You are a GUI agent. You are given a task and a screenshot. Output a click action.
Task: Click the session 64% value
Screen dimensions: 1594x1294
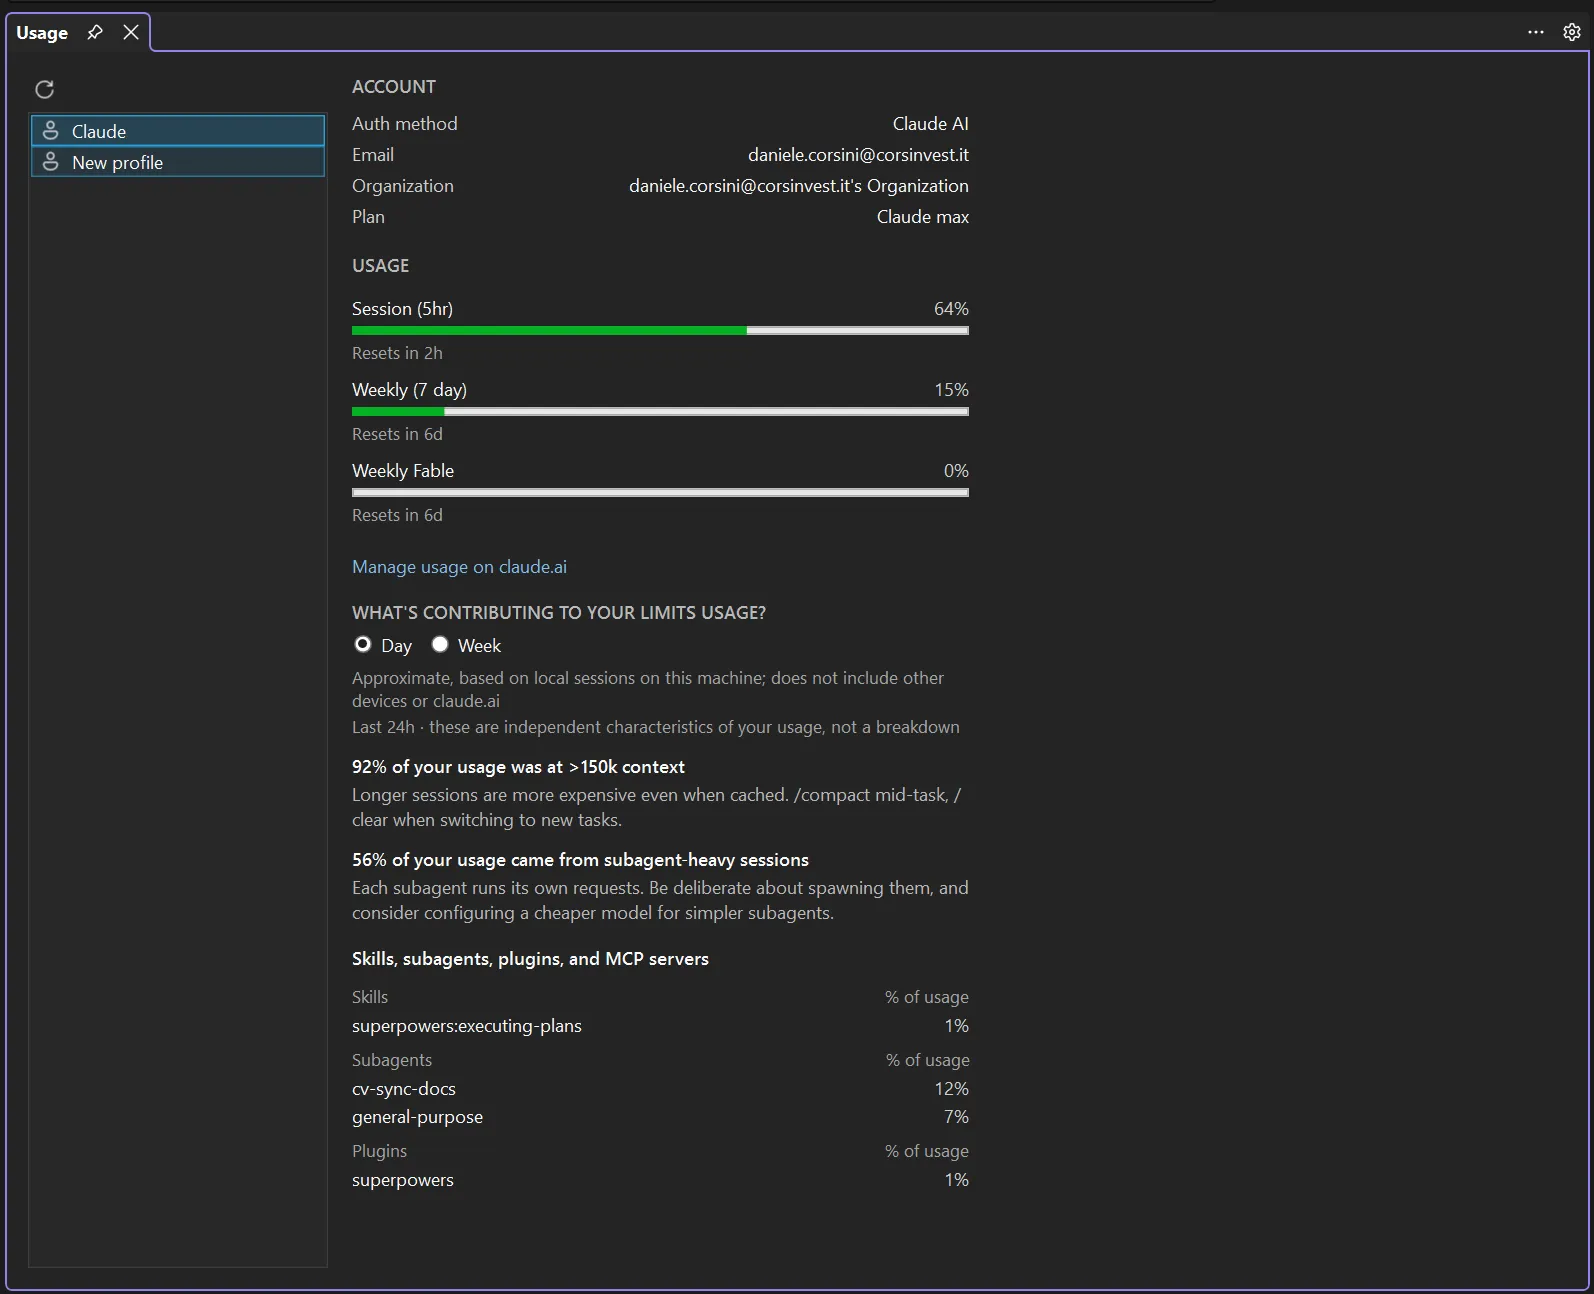tap(951, 309)
